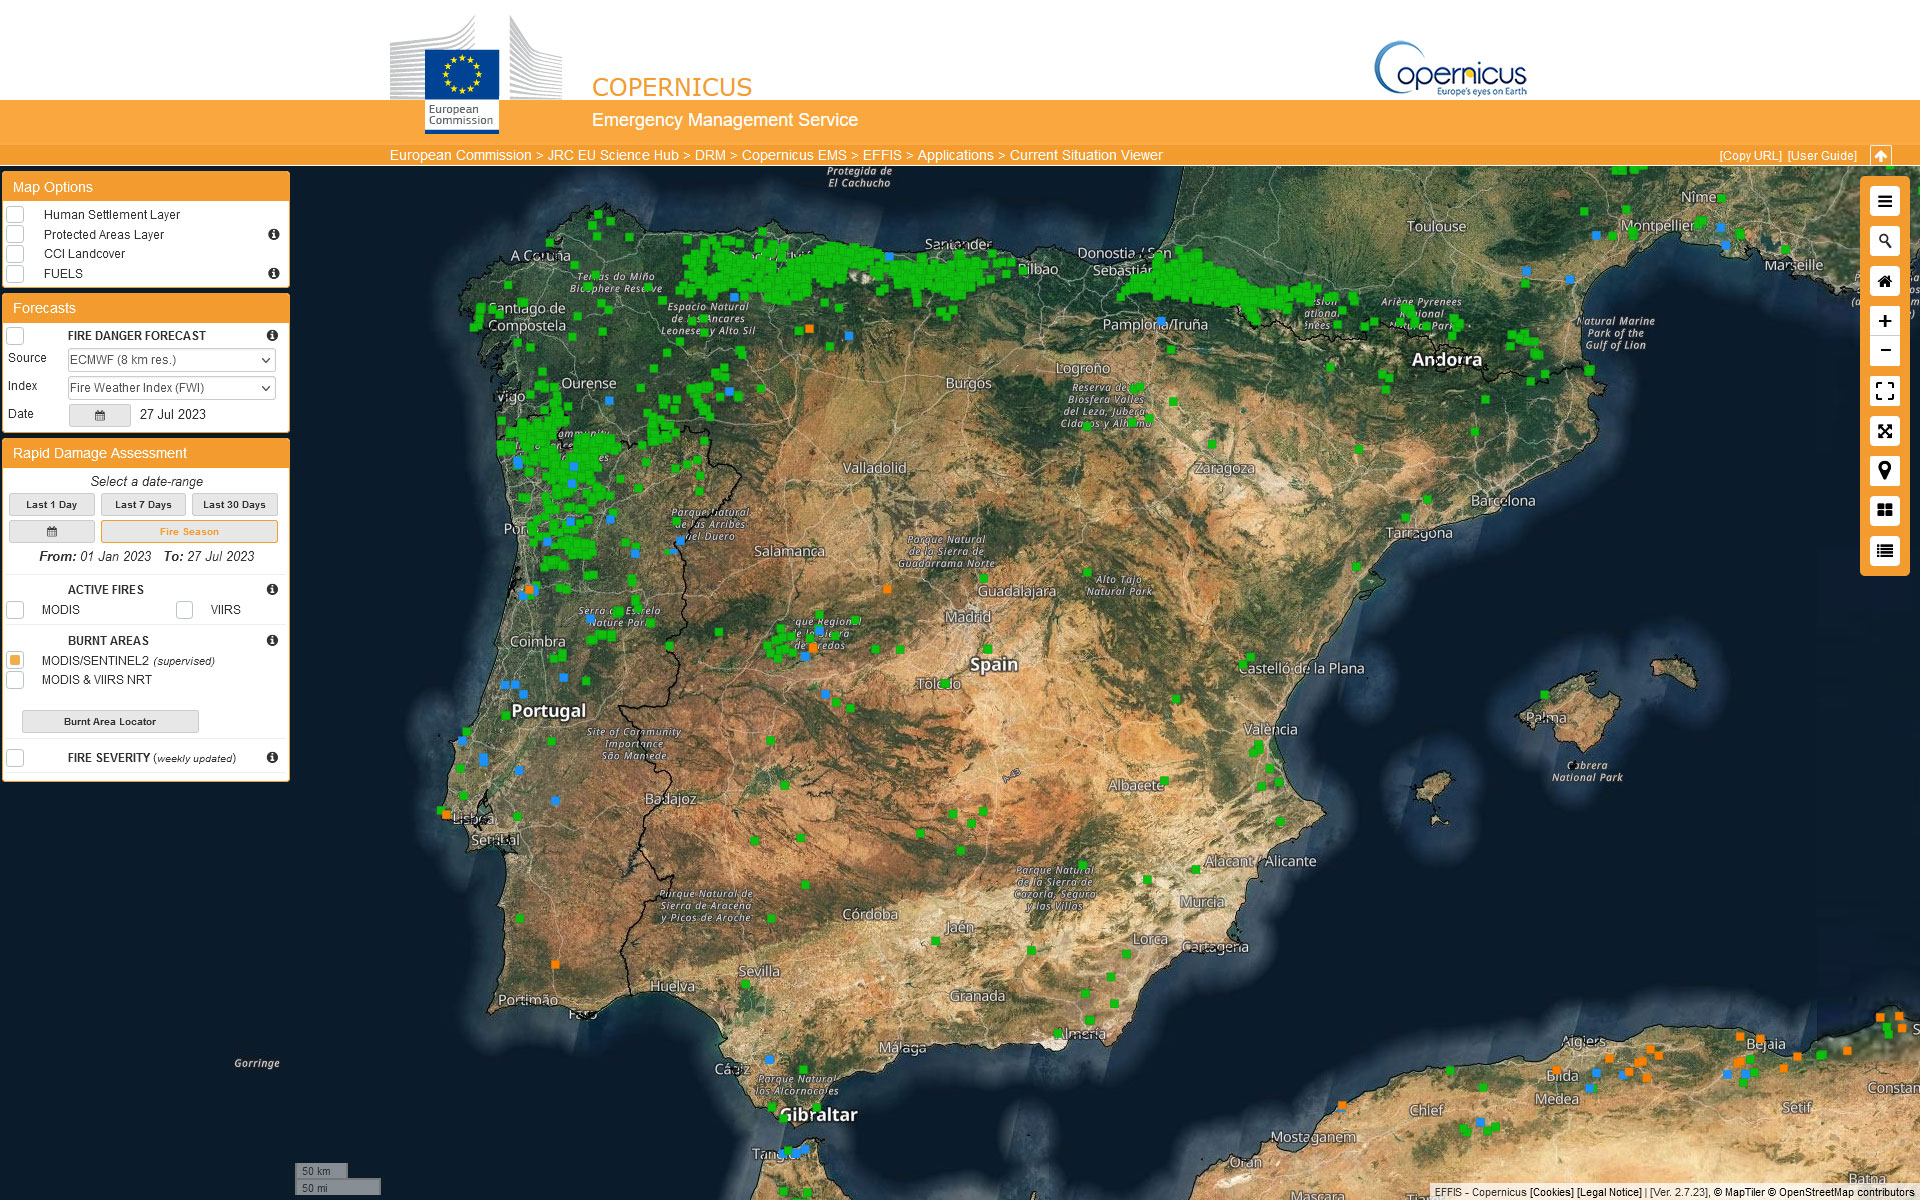Click the home extent icon
The height and width of the screenshot is (1200, 1920).
(x=1884, y=281)
